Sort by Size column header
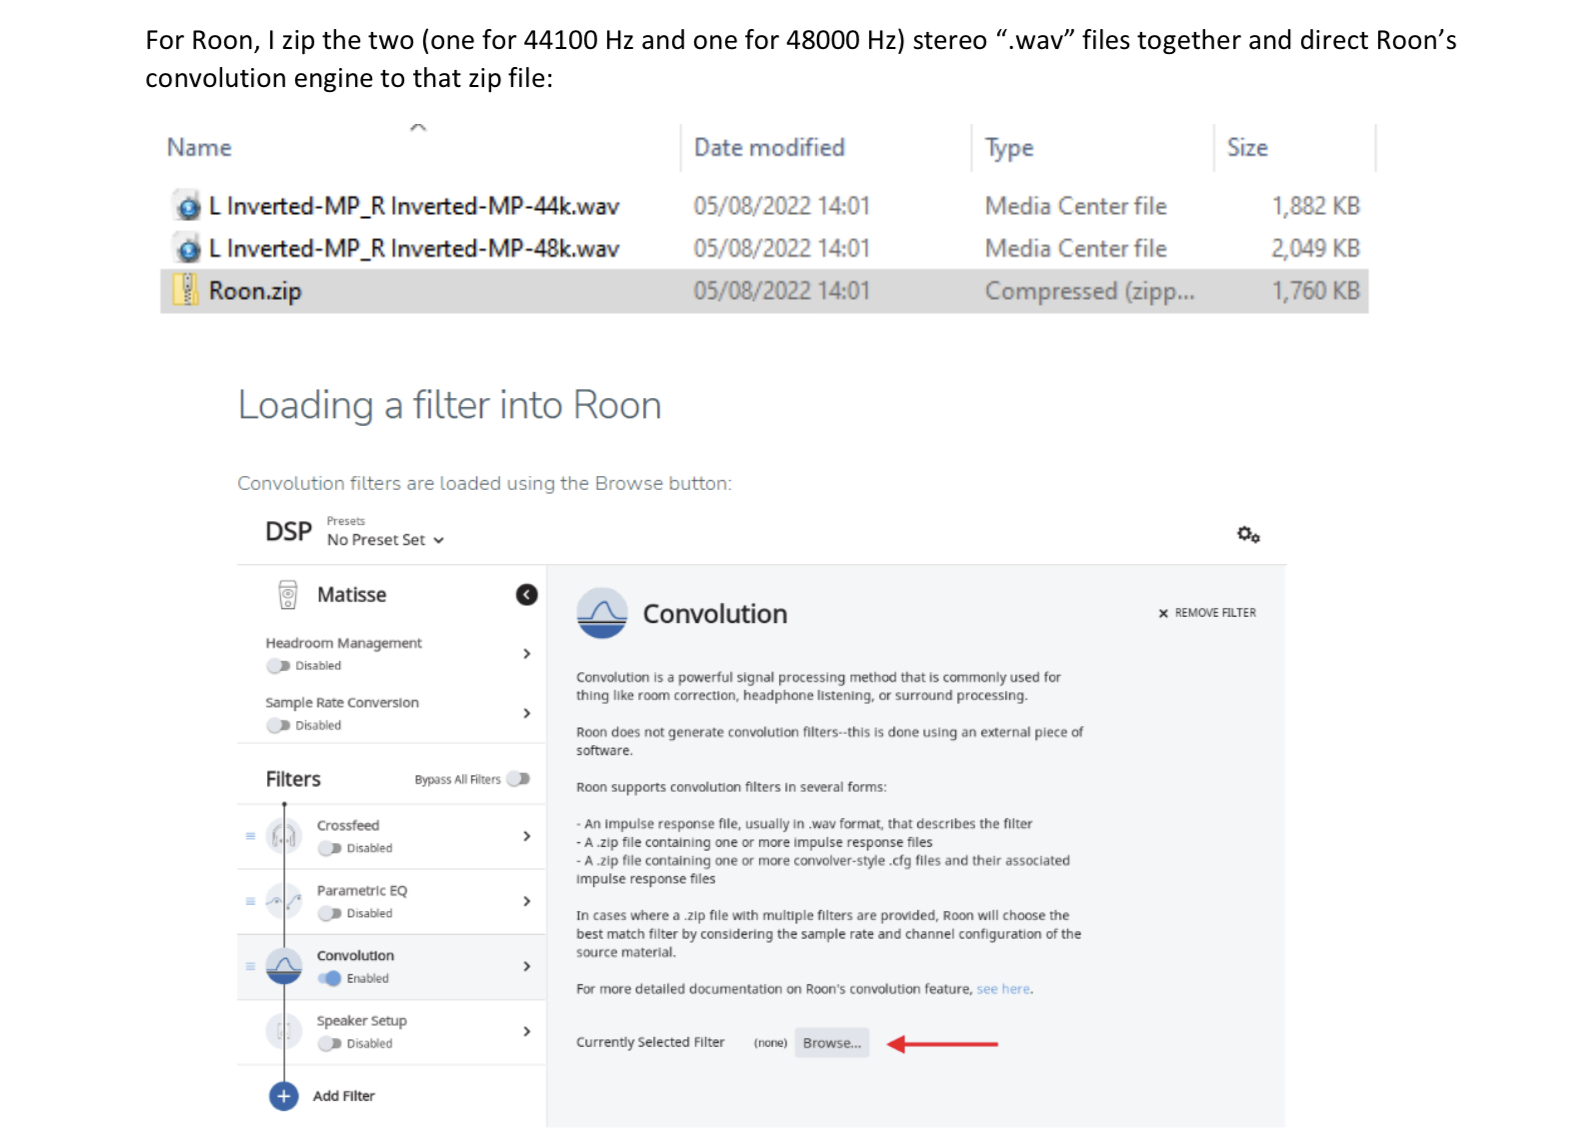Image resolution: width=1594 pixels, height=1141 pixels. [1247, 148]
